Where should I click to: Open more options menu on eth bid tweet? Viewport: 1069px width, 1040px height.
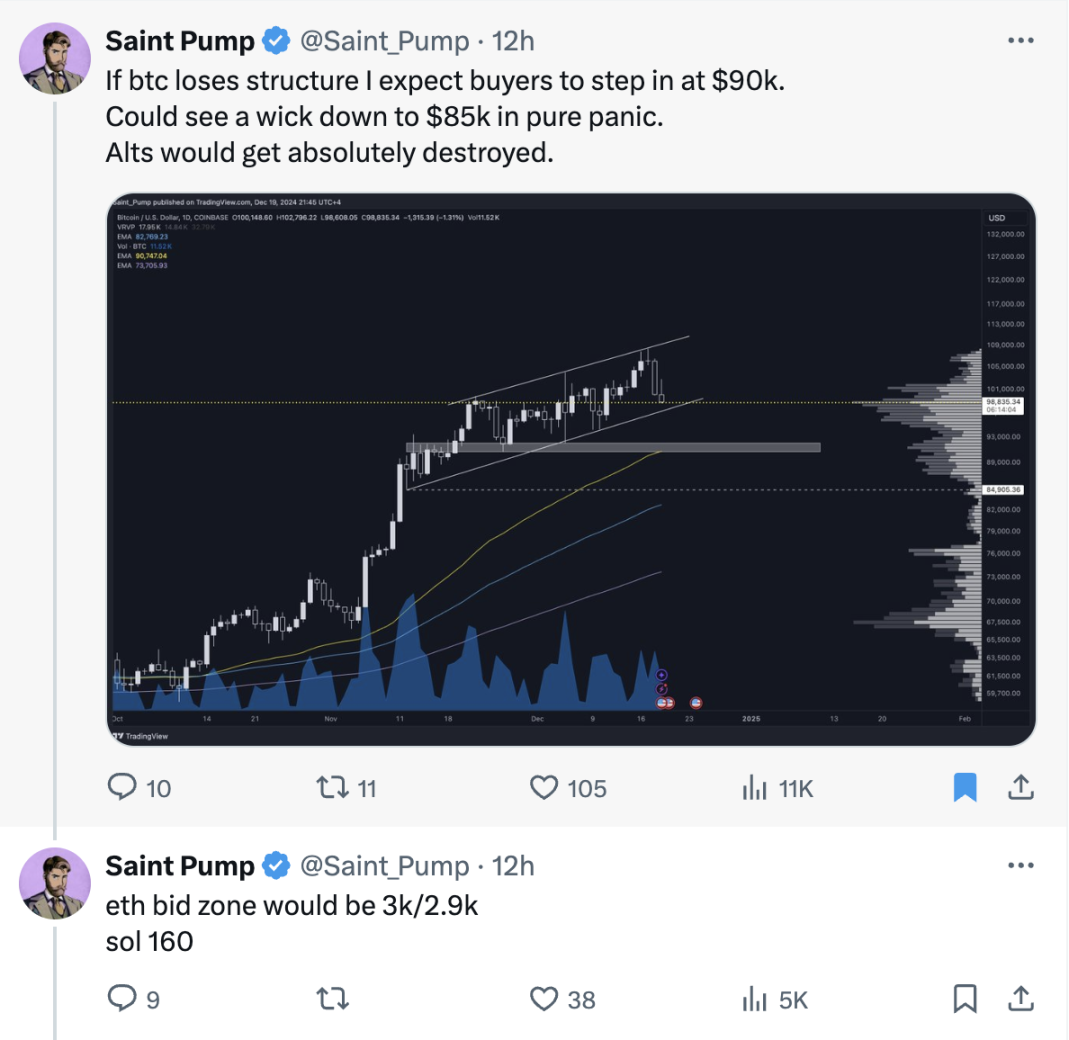(1019, 866)
